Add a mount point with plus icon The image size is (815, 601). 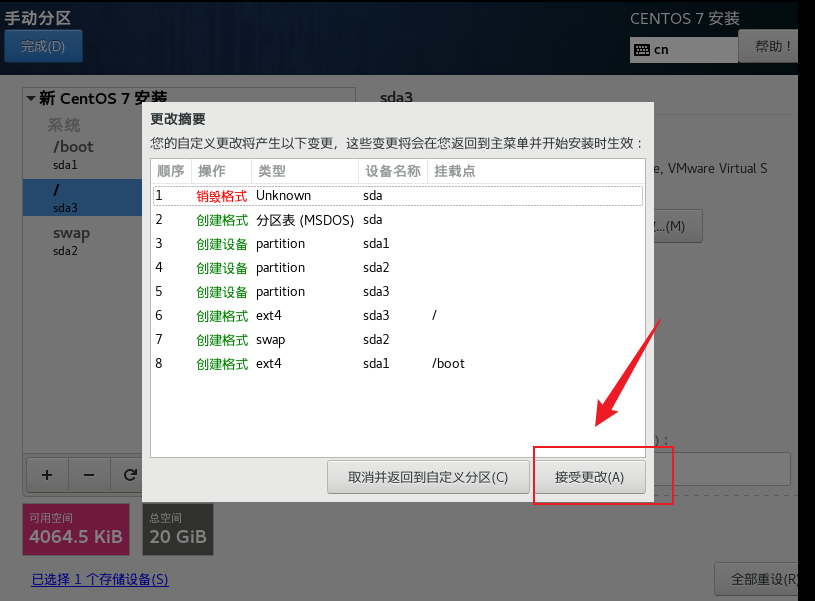[47, 475]
